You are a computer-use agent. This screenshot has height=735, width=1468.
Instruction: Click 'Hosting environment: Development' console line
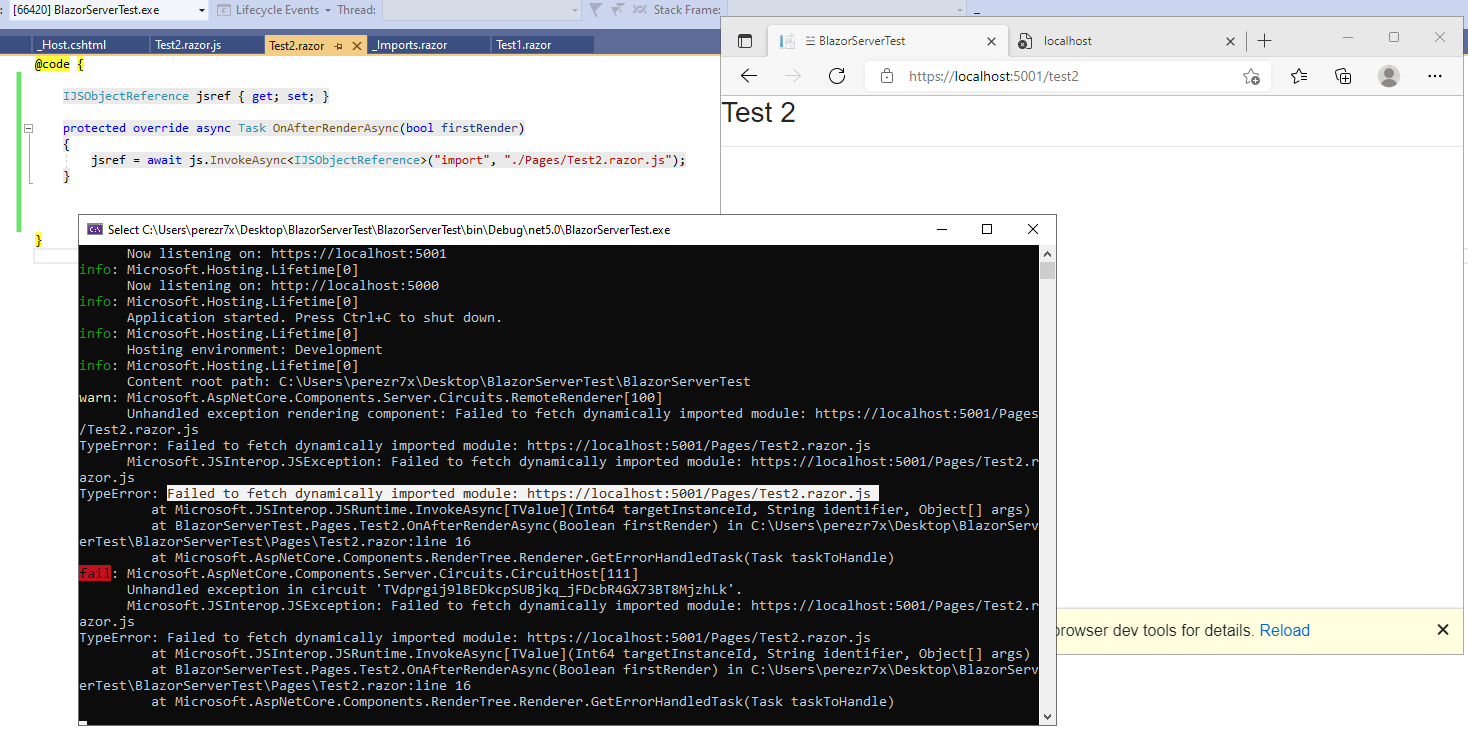254,350
